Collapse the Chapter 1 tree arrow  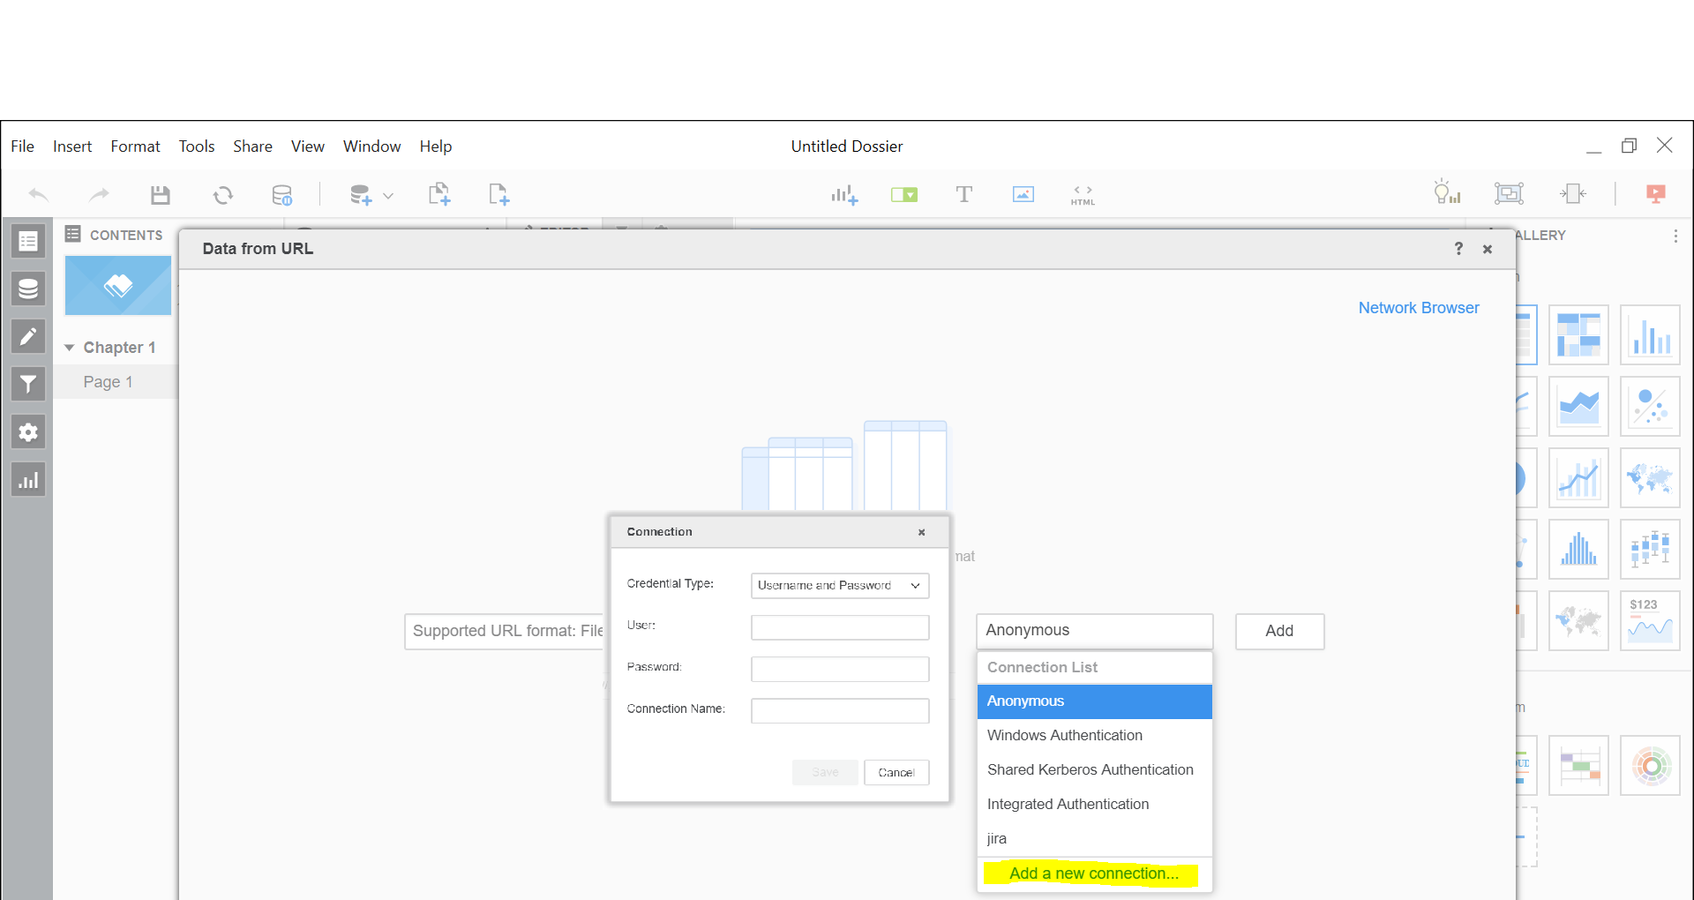69,348
